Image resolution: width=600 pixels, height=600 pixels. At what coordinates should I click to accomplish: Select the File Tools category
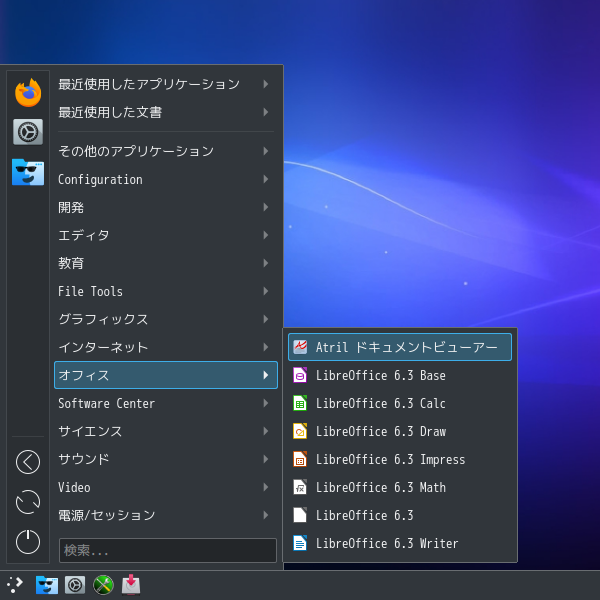click(x=166, y=291)
